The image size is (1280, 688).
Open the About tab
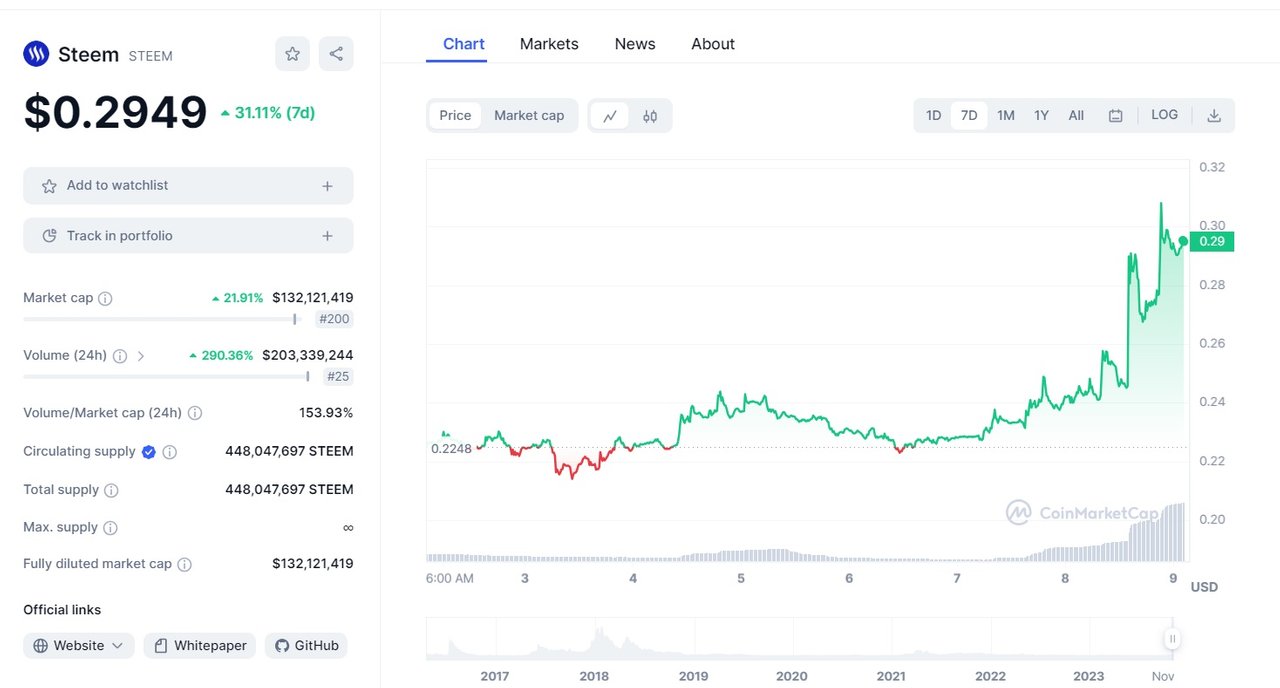713,44
